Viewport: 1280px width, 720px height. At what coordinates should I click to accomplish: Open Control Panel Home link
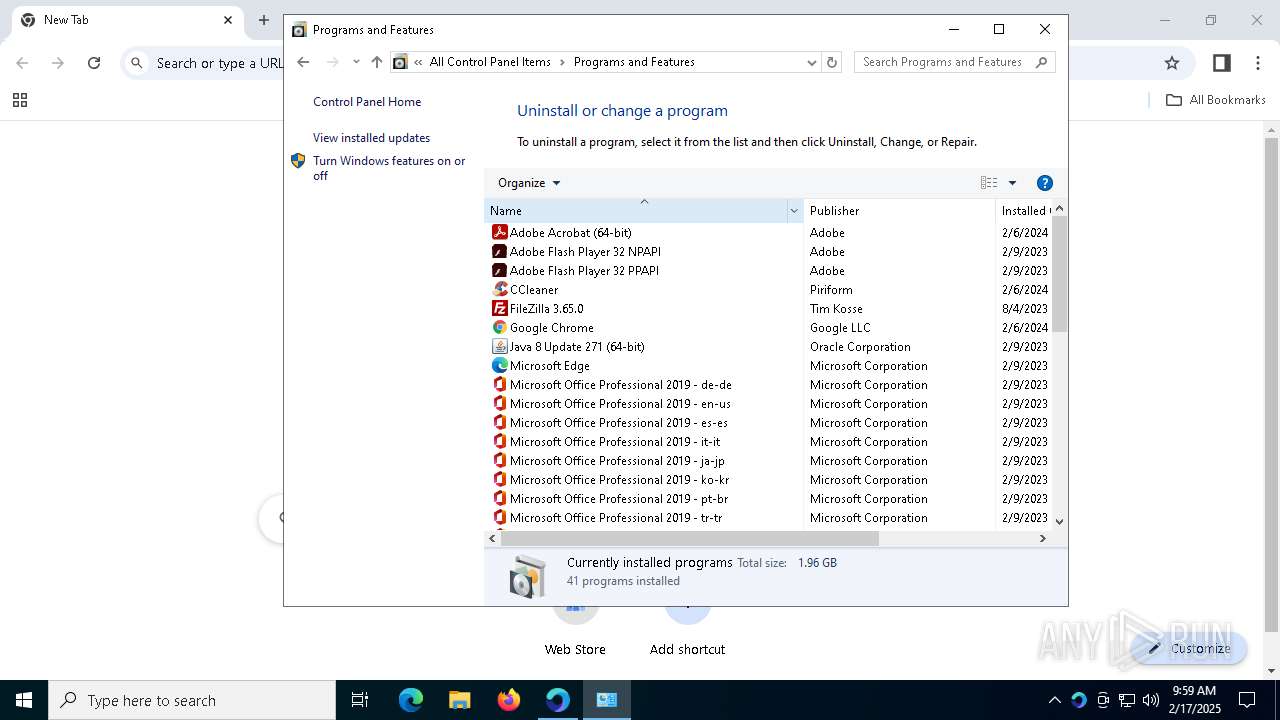pyautogui.click(x=367, y=102)
